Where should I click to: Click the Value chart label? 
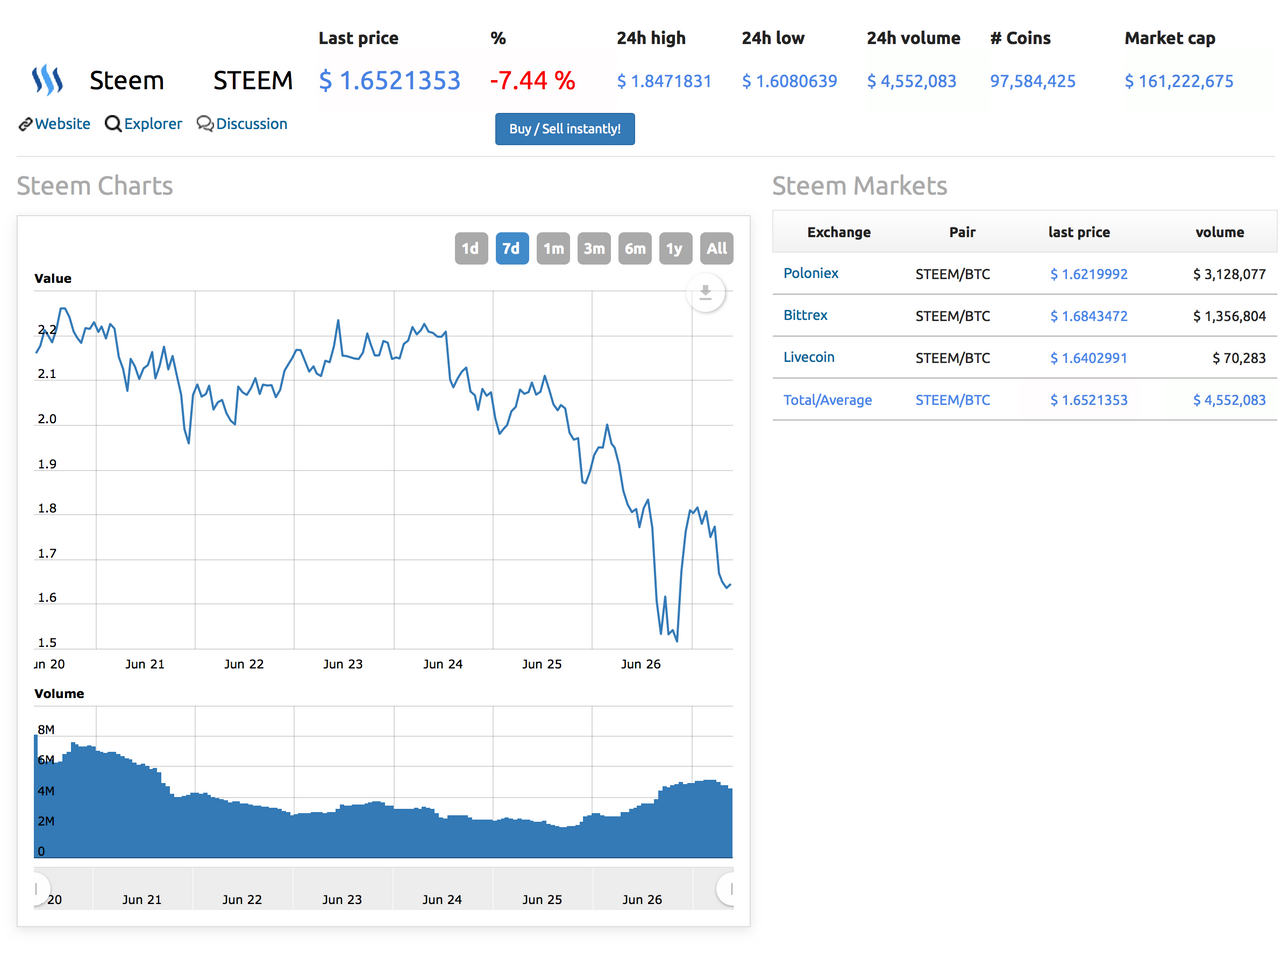(x=53, y=279)
